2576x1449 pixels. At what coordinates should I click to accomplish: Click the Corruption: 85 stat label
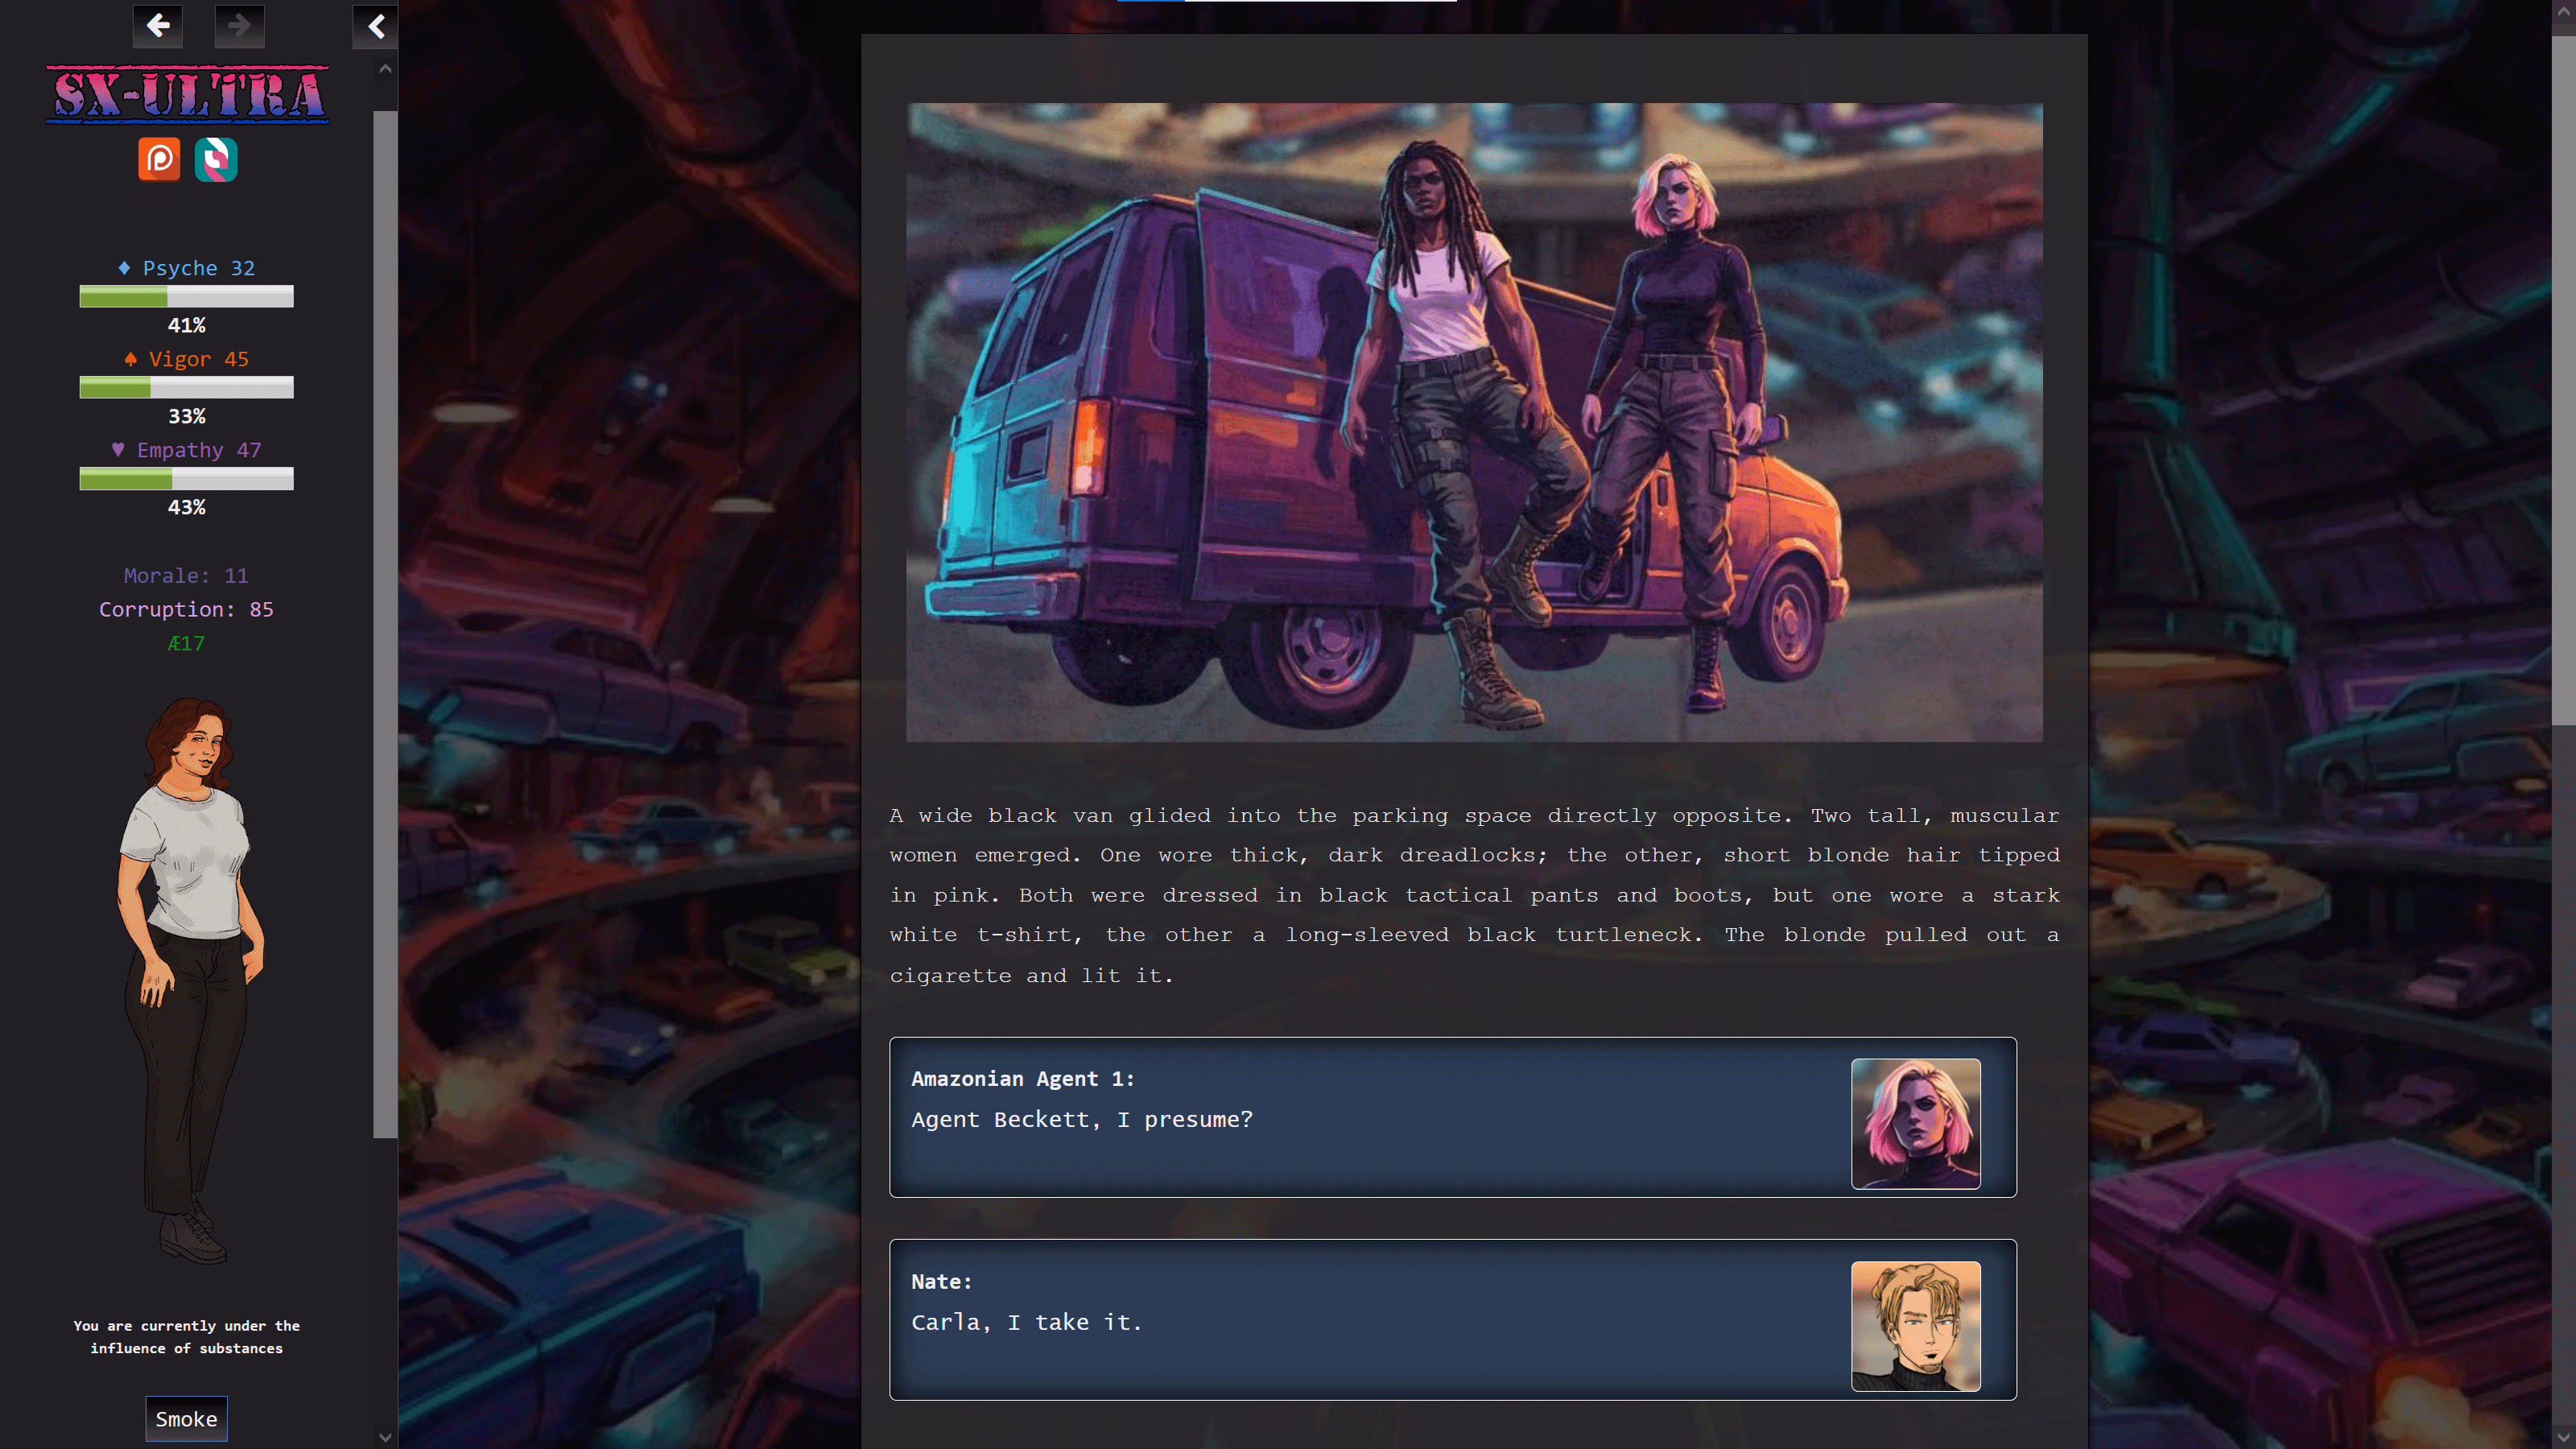pos(186,609)
